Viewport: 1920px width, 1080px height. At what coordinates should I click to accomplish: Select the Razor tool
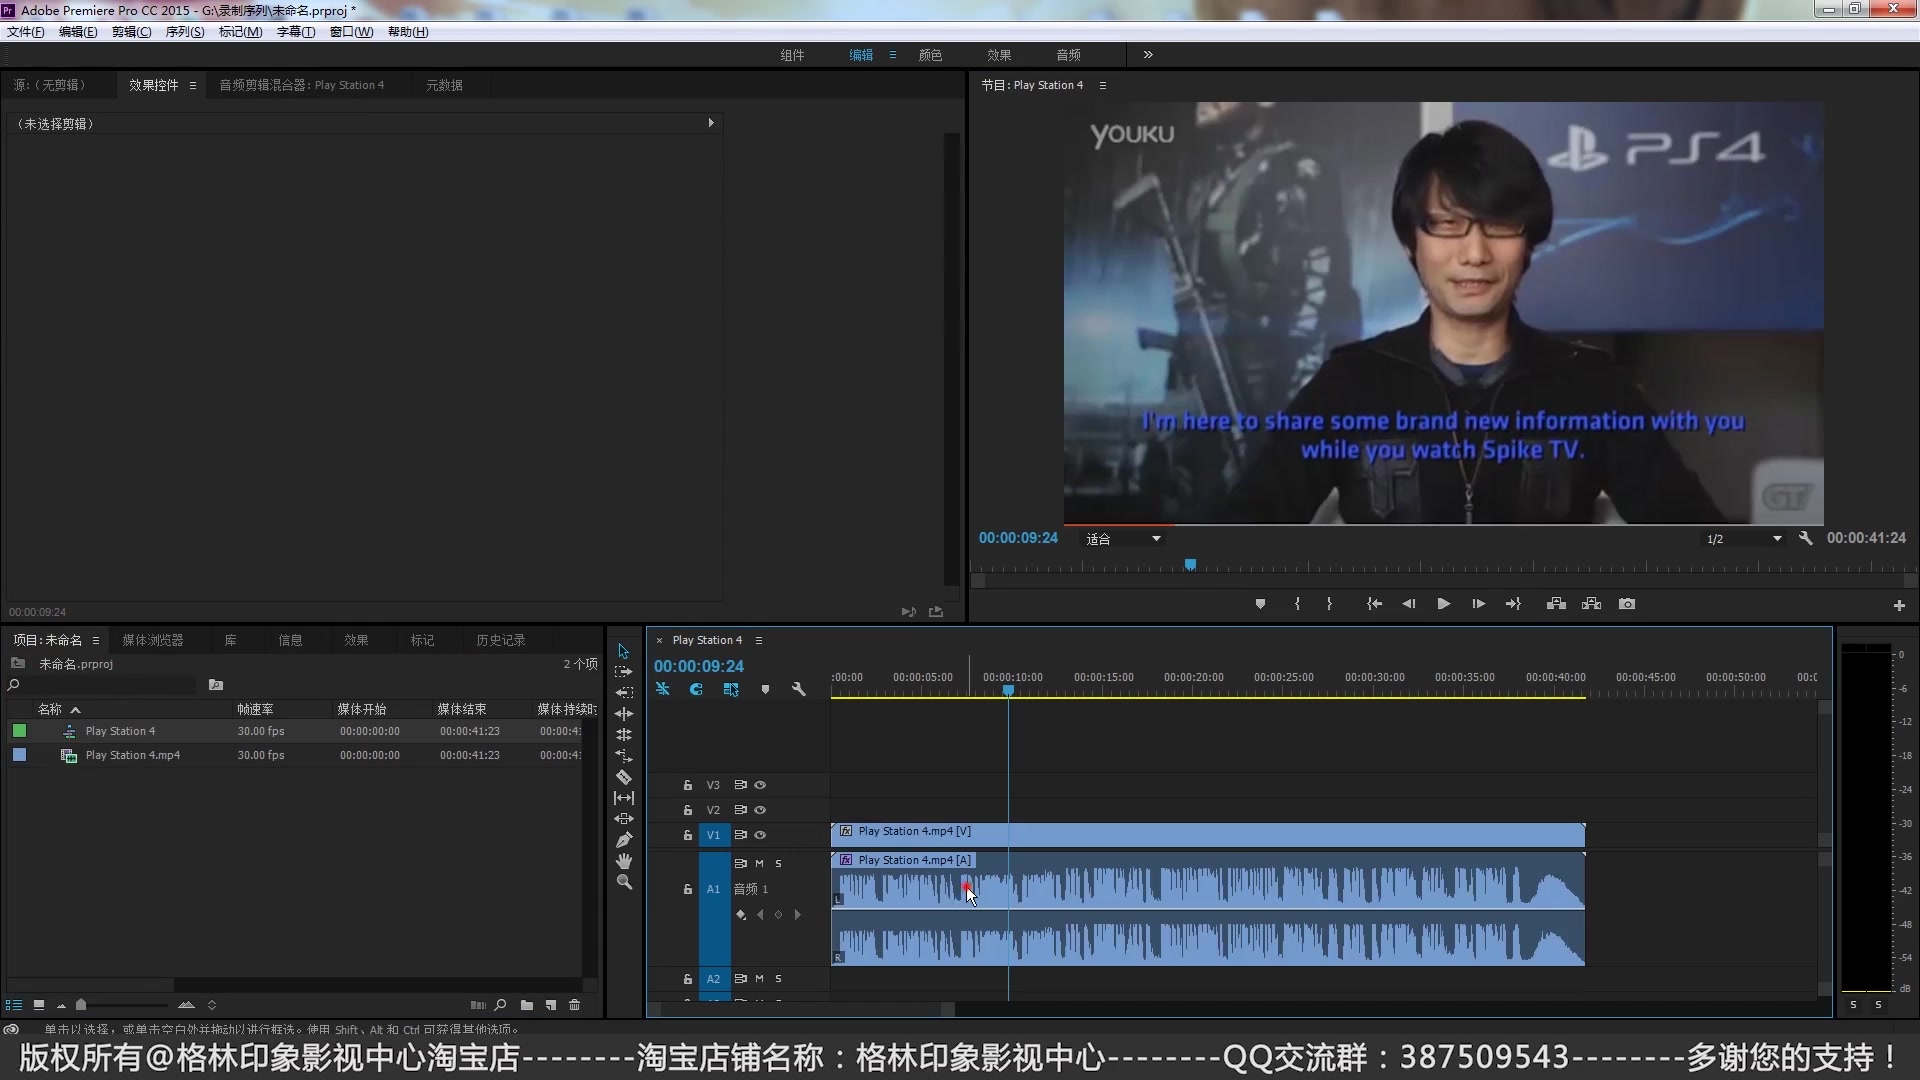tap(623, 777)
